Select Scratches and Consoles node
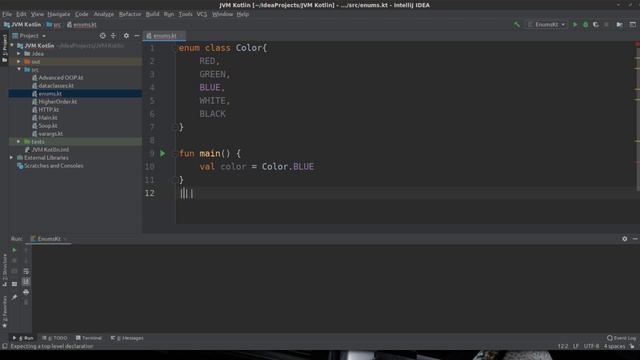Image resolution: width=640 pixels, height=360 pixels. tap(50, 166)
